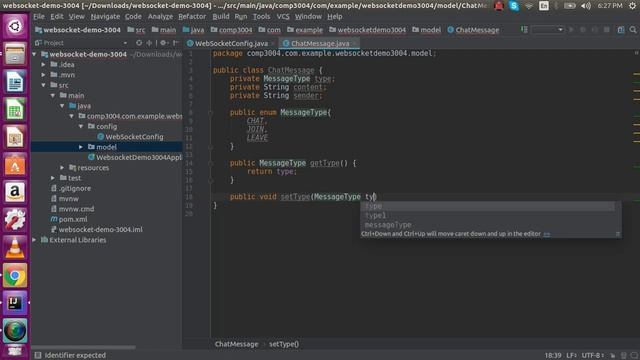This screenshot has width=640, height=360.
Task: Open the Amazon launcher in the dock
Action: click(15, 192)
